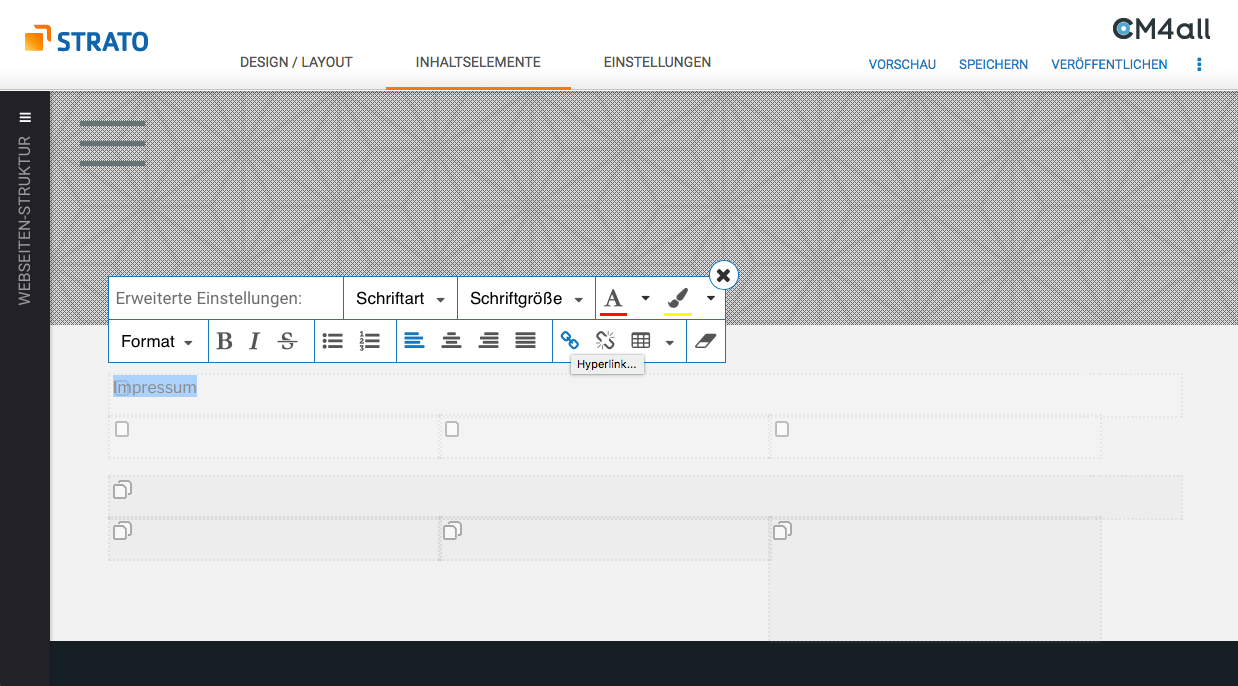Click Veröffentlichen to publish
1238x686 pixels.
1109,64
